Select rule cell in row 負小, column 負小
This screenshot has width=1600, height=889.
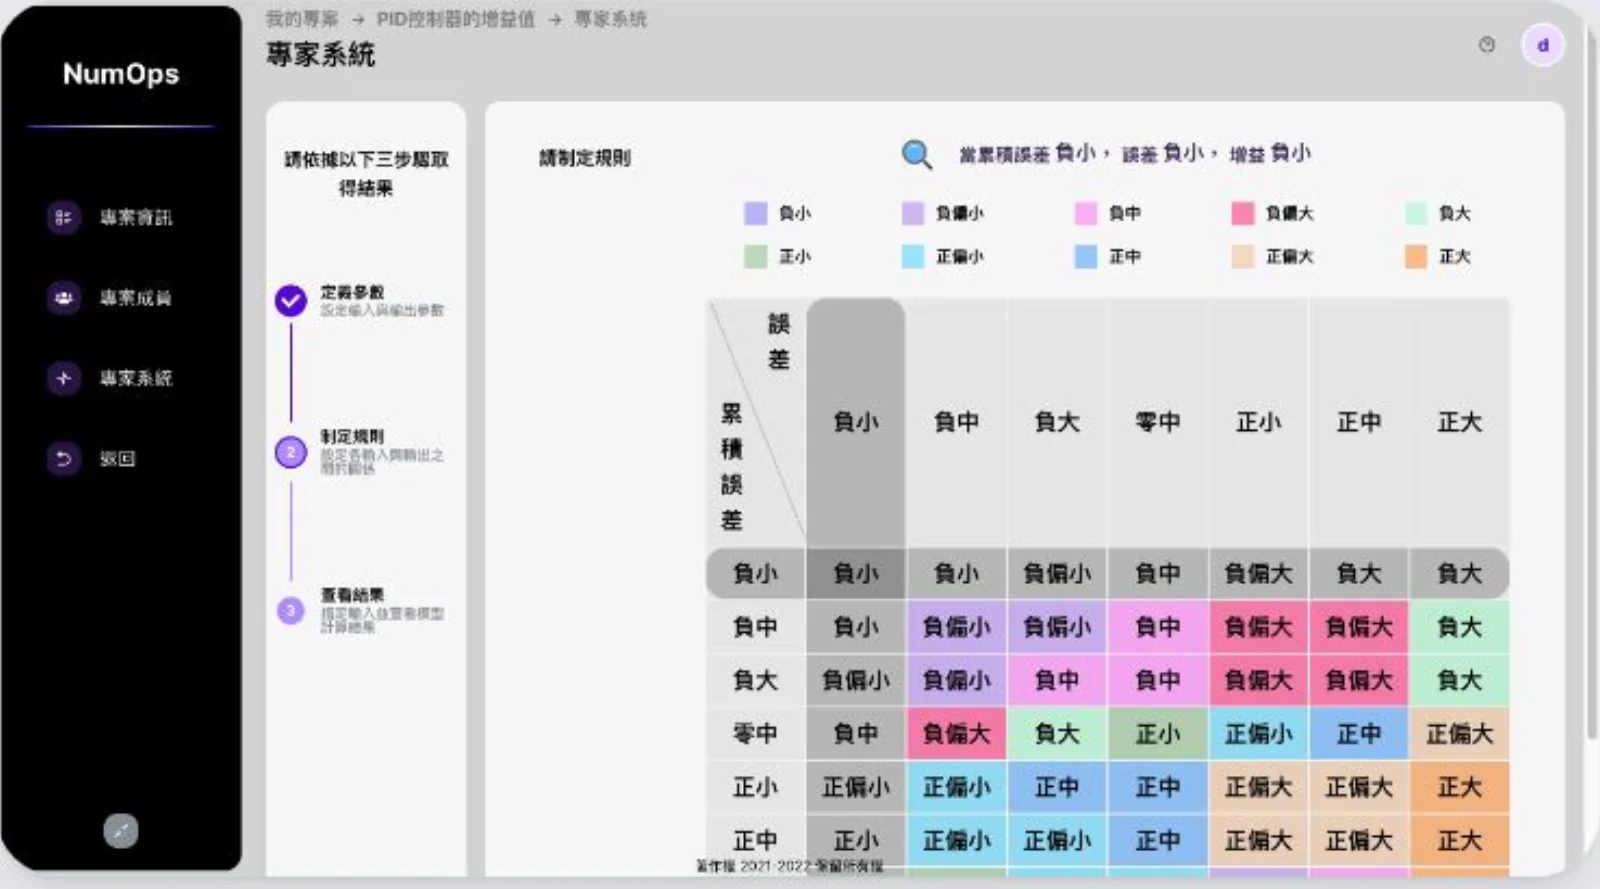[x=856, y=573]
